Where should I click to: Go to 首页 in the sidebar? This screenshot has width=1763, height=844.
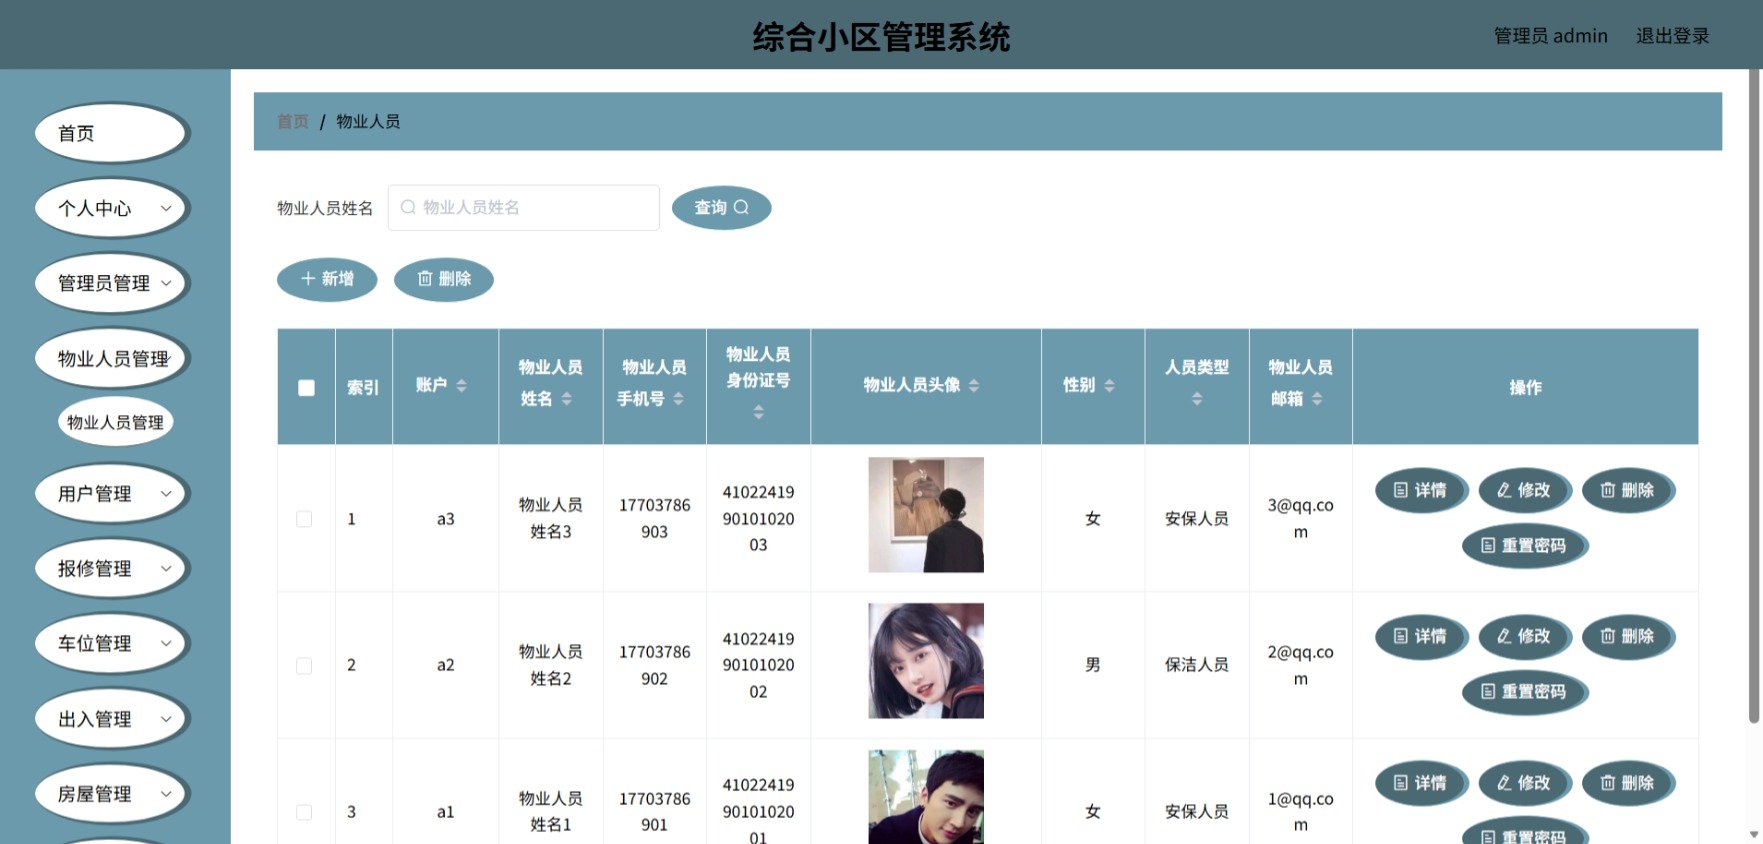tap(112, 133)
